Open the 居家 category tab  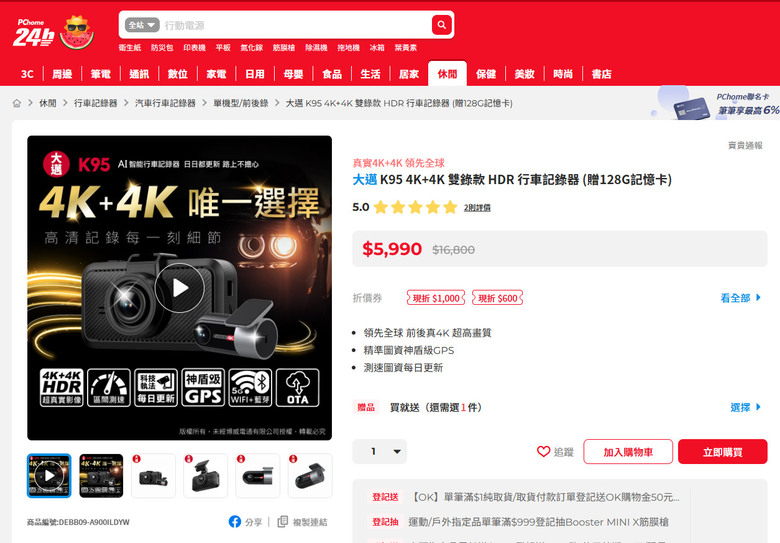(409, 74)
